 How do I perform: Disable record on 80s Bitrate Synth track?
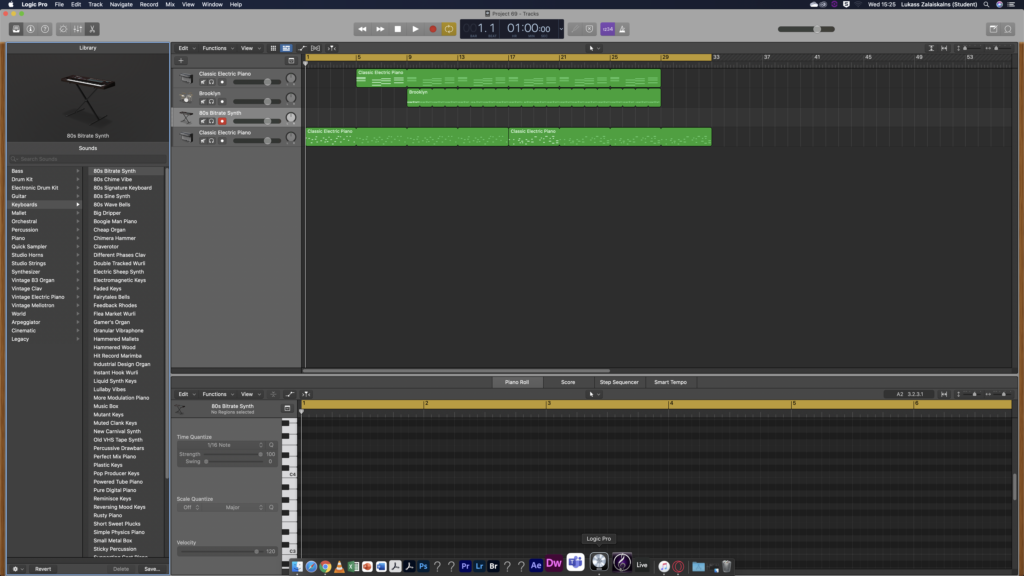[x=222, y=121]
